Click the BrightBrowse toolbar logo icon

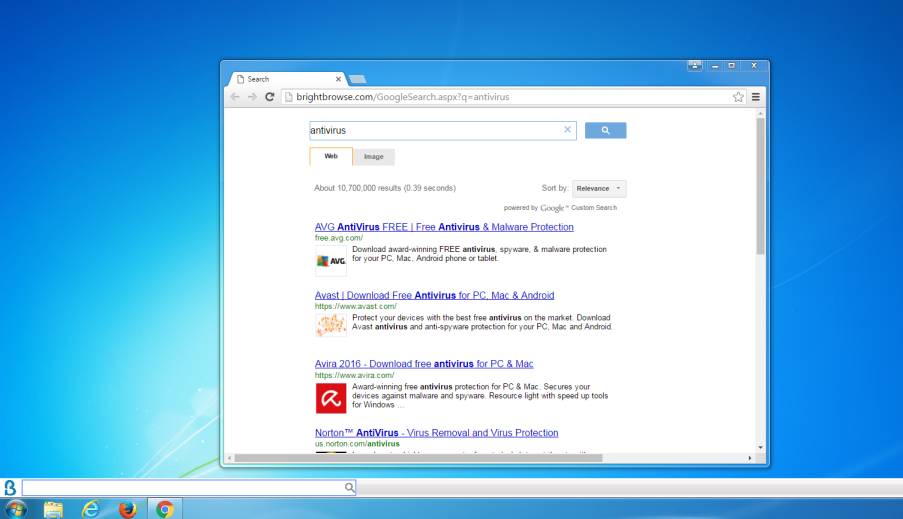(x=10, y=488)
